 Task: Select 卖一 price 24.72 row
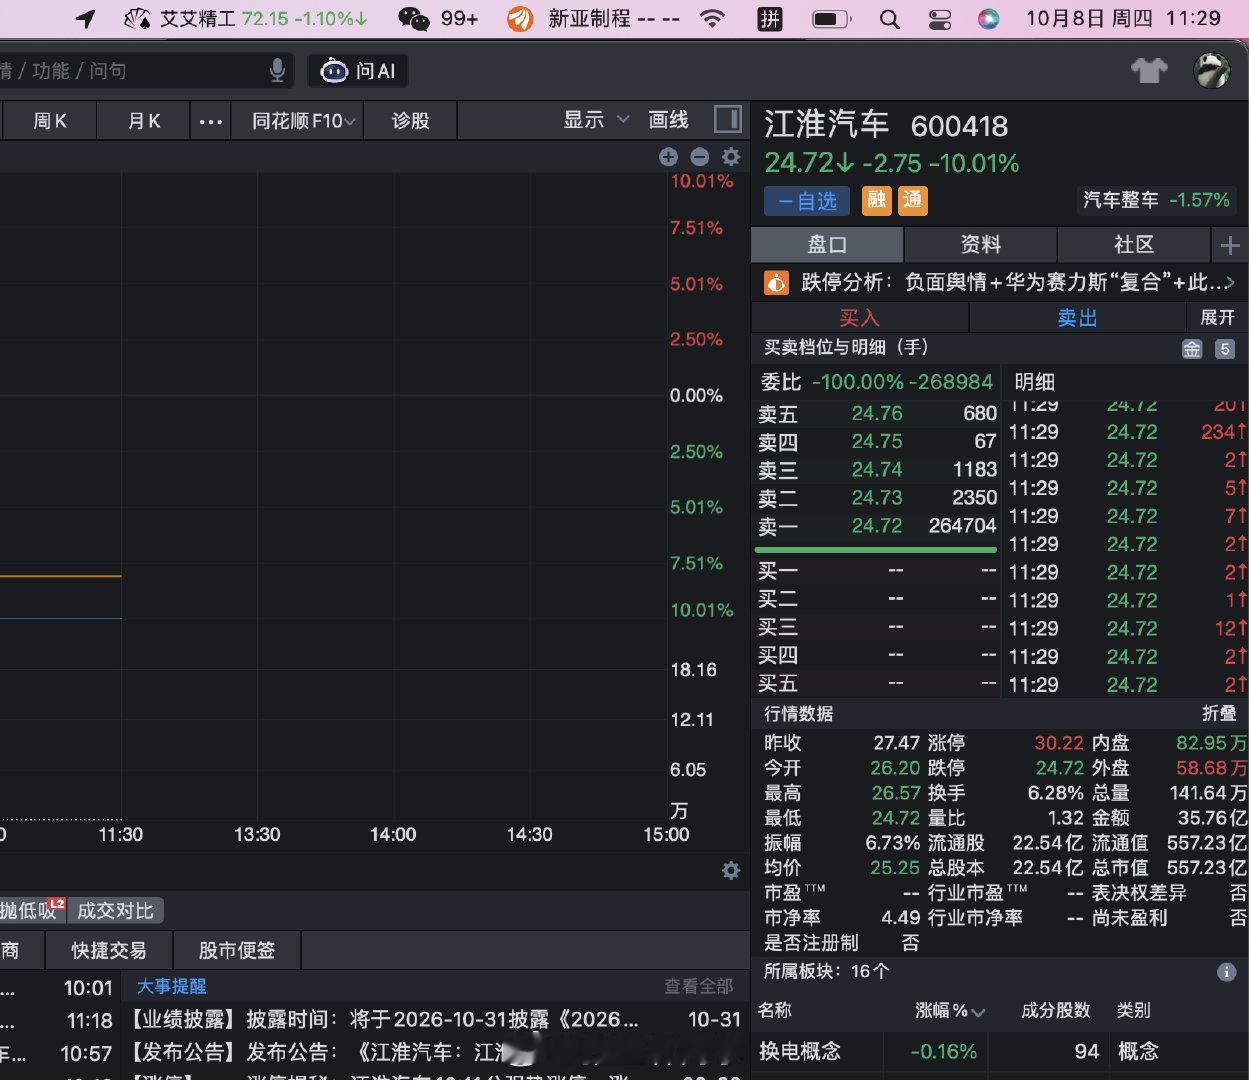coord(876,526)
